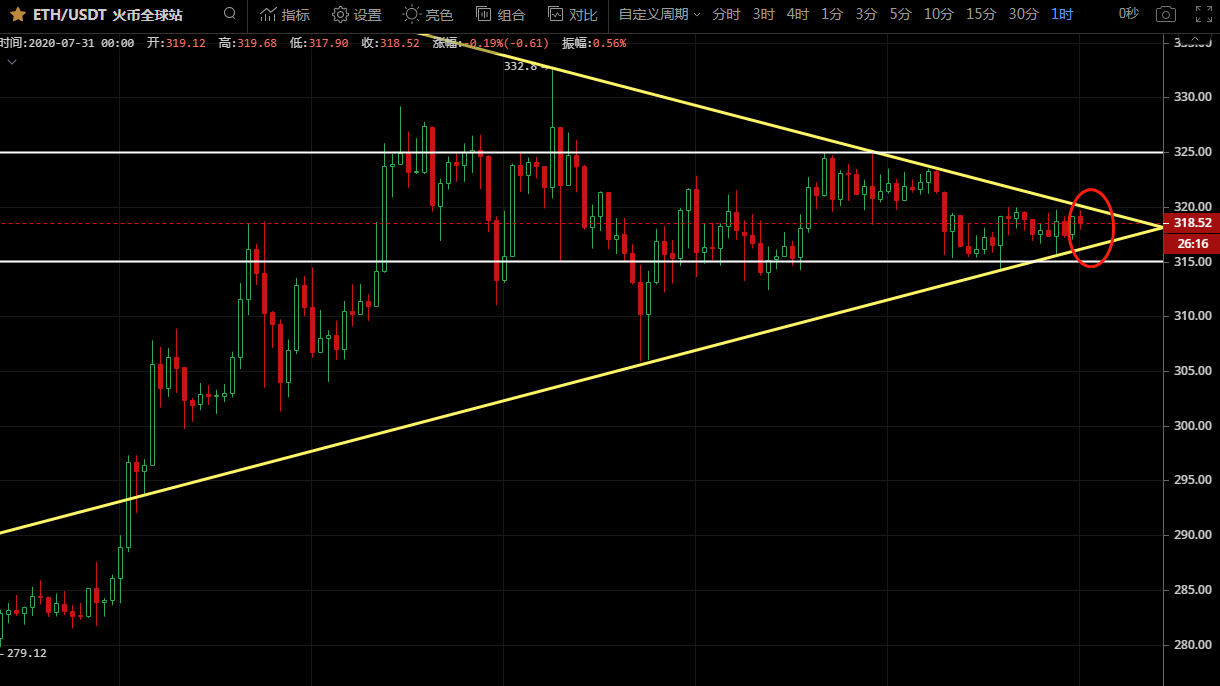The height and width of the screenshot is (686, 1220).
Task: Click the 0秒 refresh timer button
Action: pyautogui.click(x=1128, y=14)
